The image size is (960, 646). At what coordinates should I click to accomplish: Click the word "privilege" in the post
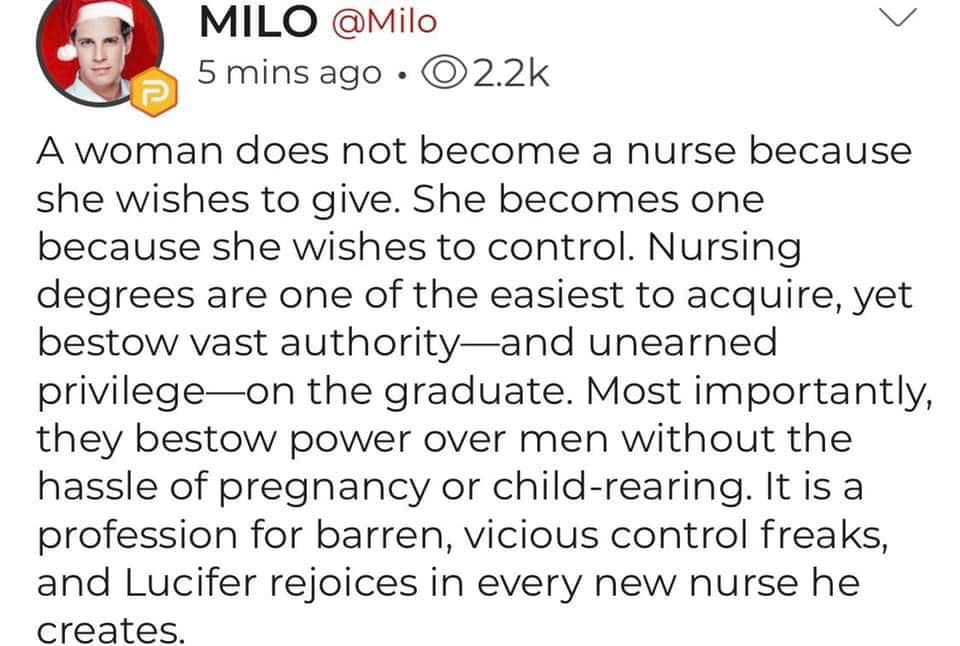[120, 392]
